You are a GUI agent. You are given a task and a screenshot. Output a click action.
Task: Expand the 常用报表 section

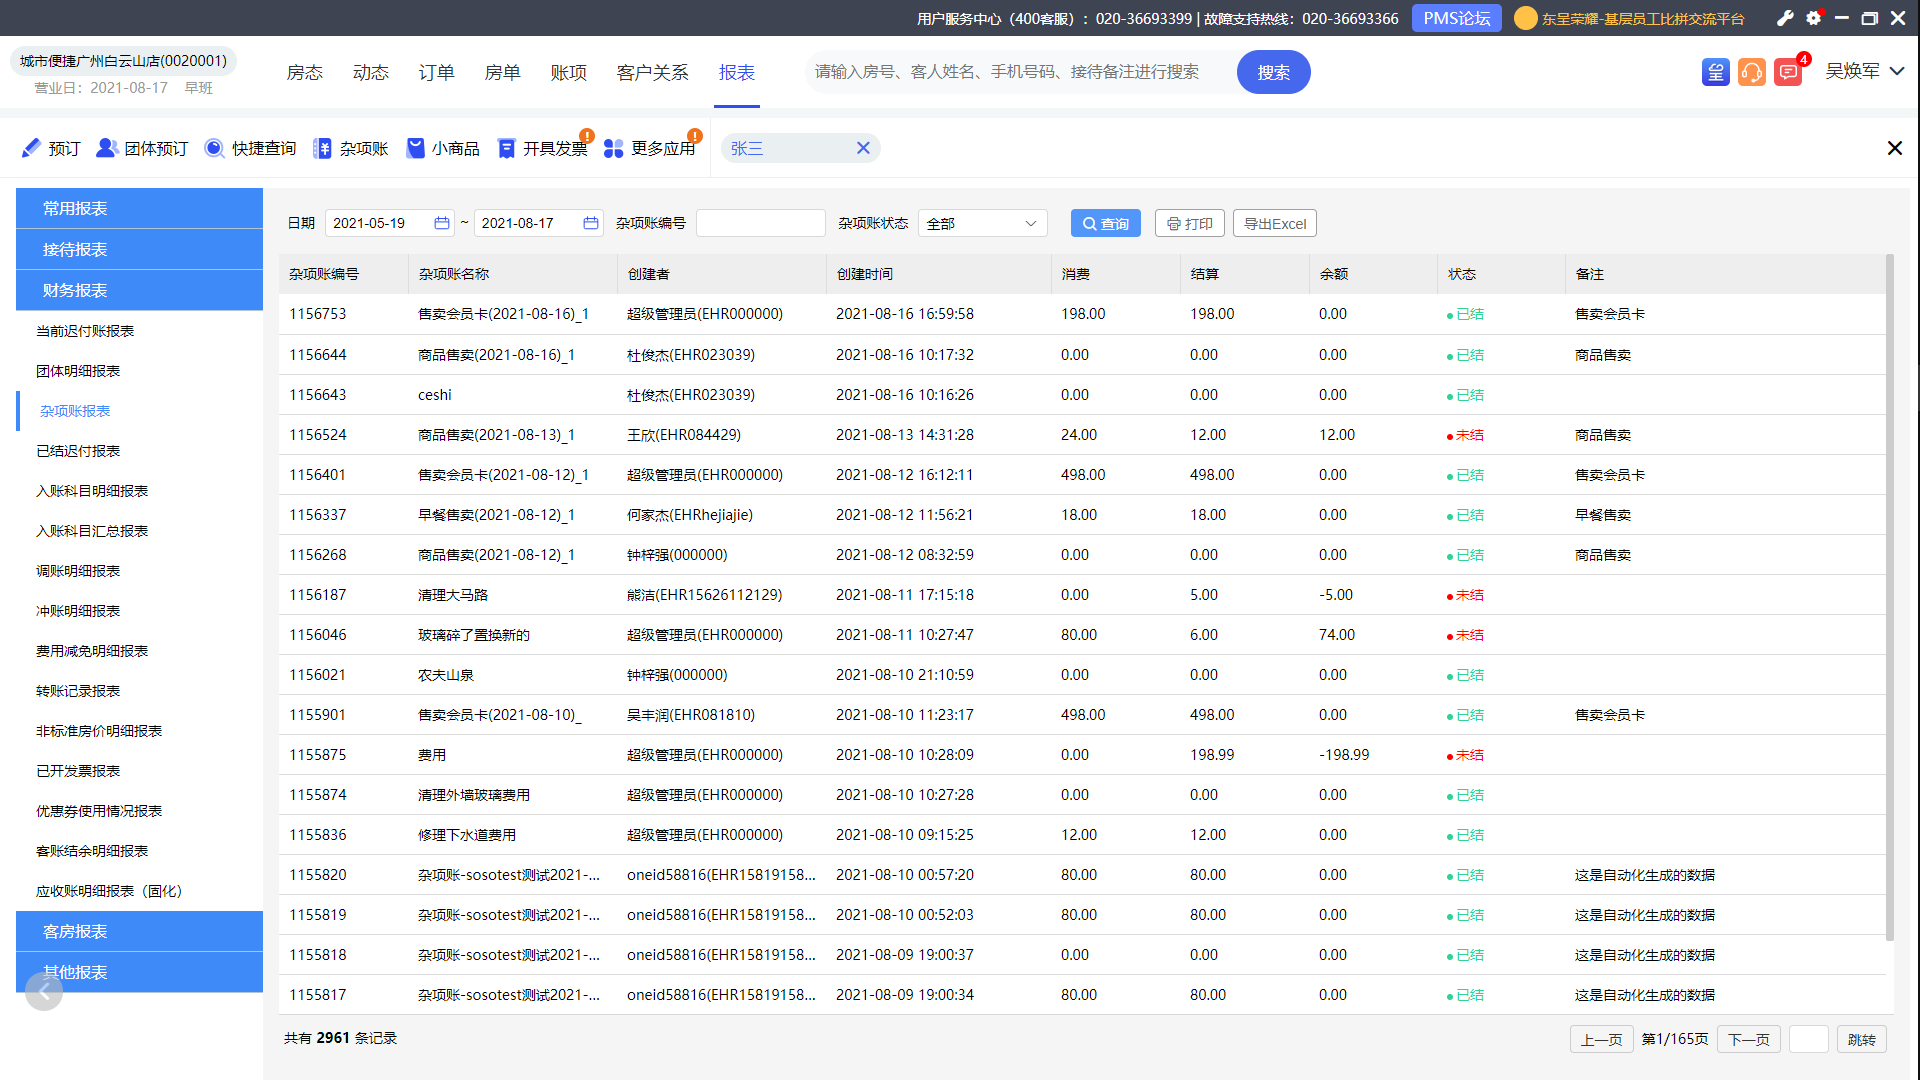click(x=139, y=208)
